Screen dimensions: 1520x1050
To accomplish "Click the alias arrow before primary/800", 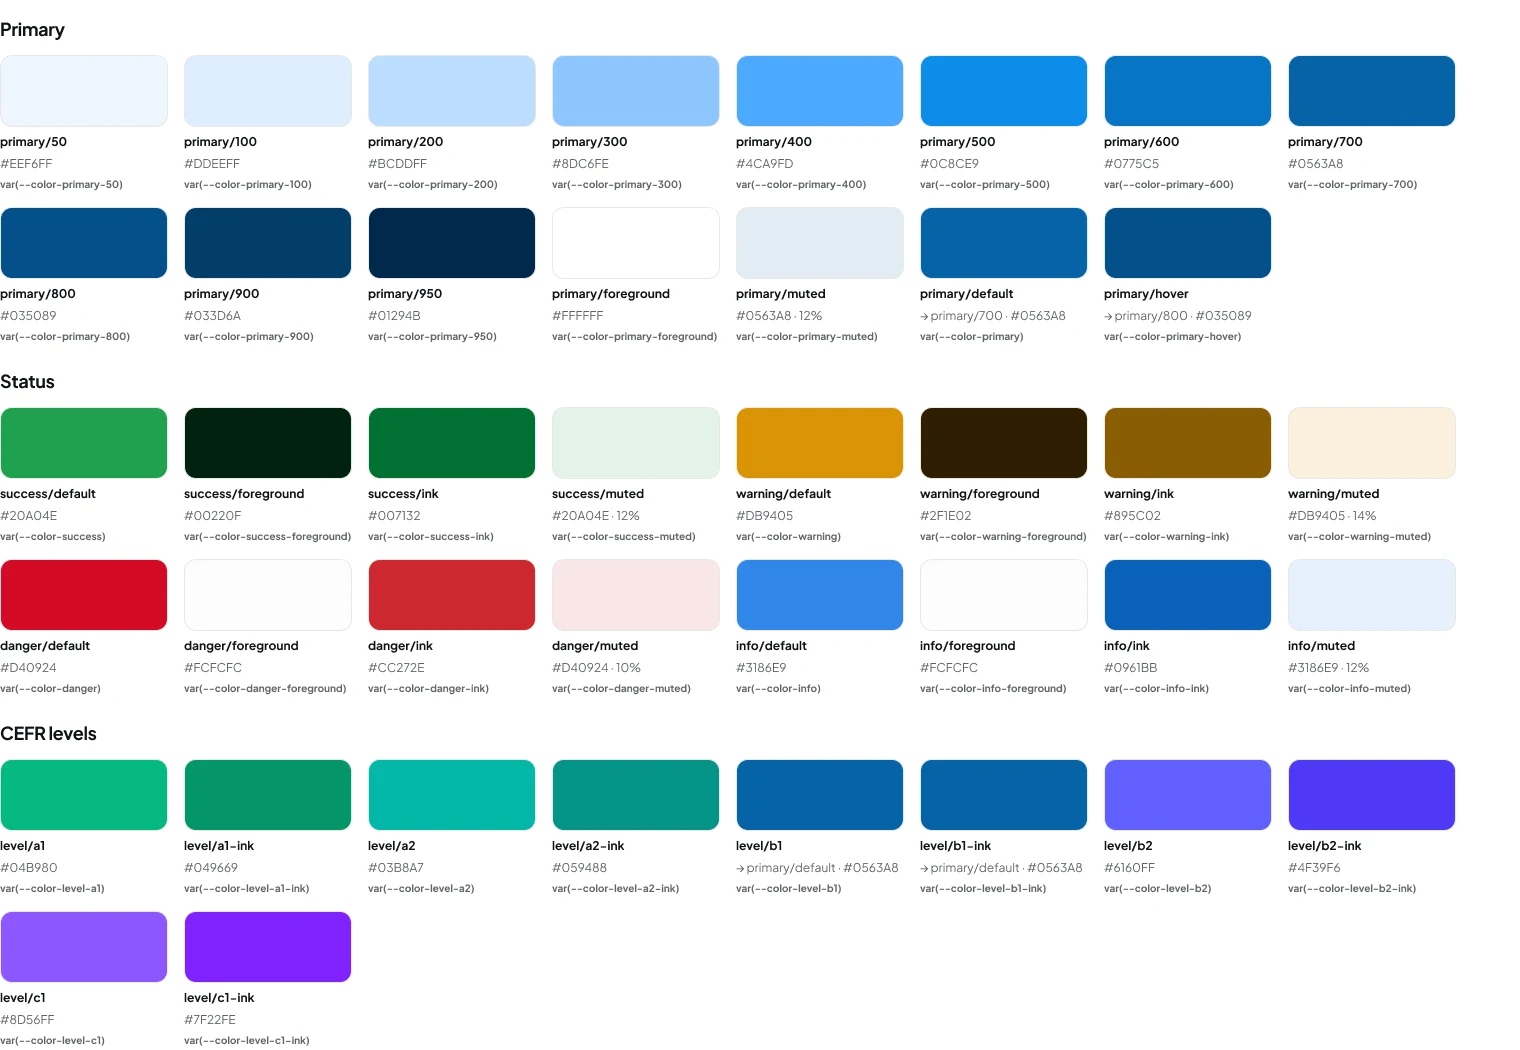I will click(x=1108, y=316).
